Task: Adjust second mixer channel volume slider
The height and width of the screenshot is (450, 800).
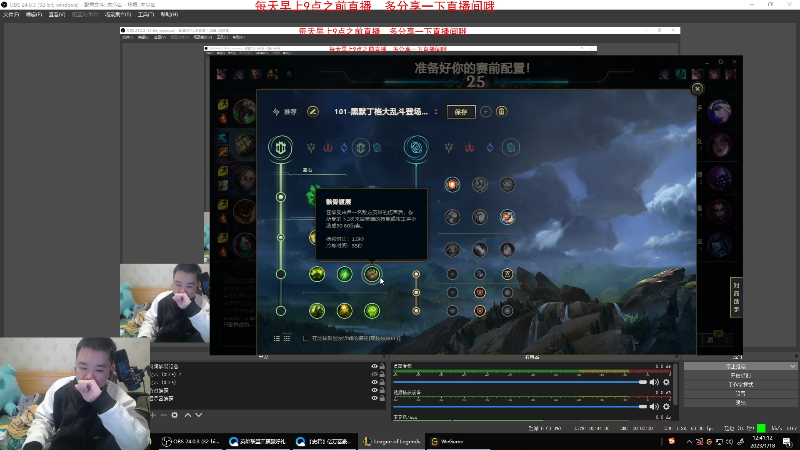Action: click(520, 407)
